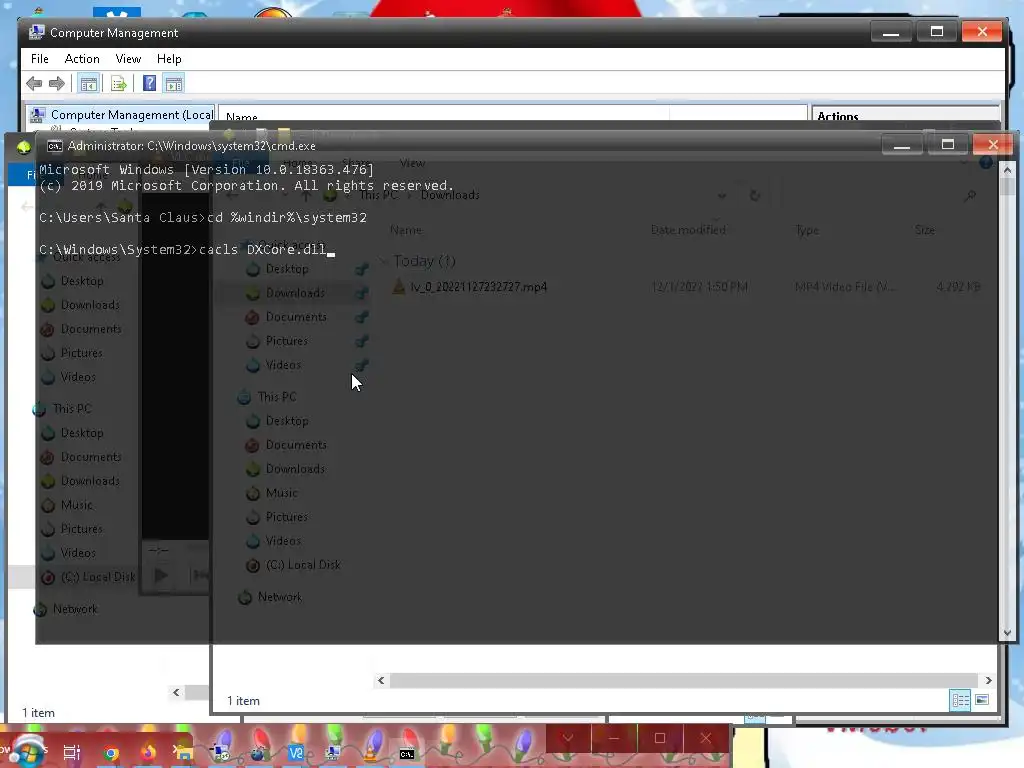The image size is (1024, 768).
Task: Click the Forward arrow in Computer Management toolbar
Action: click(x=57, y=84)
